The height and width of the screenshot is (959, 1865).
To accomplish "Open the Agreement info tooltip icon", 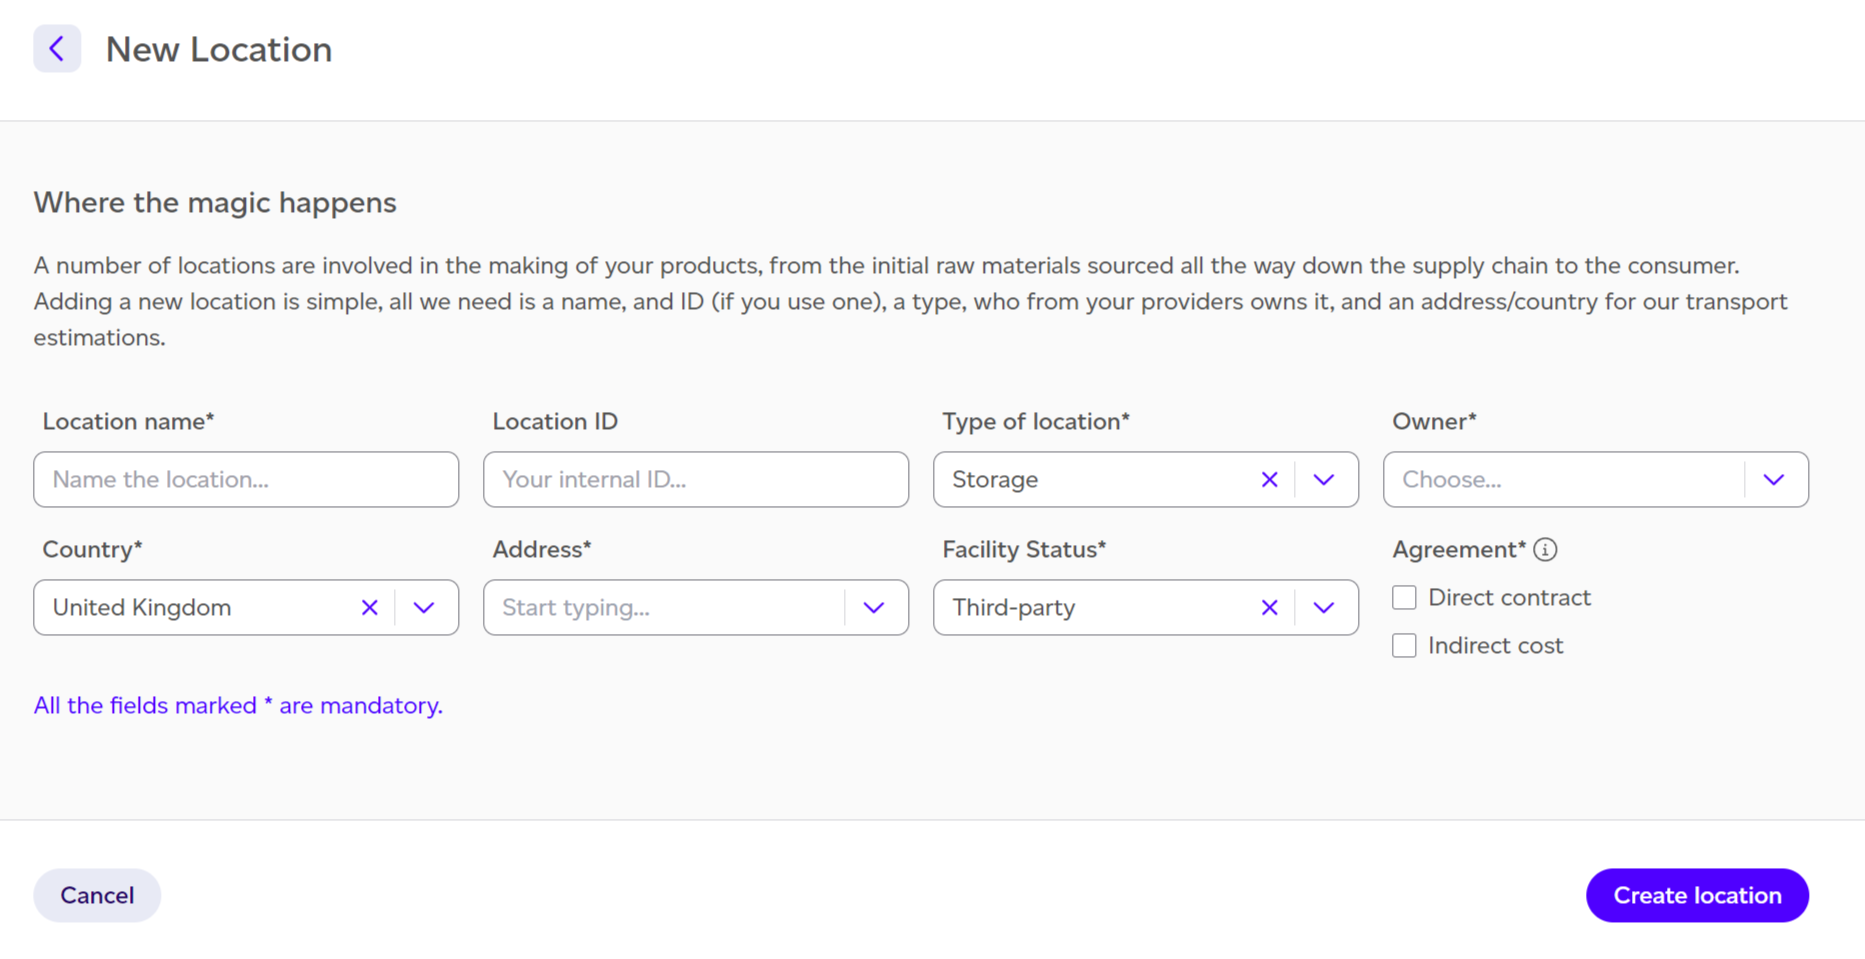I will click(1545, 550).
